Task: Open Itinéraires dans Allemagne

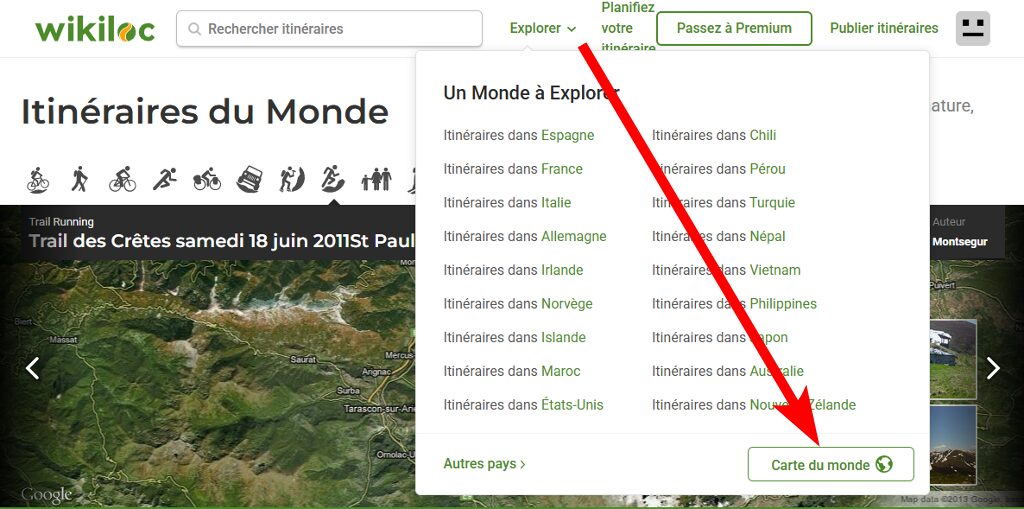Action: pyautogui.click(x=525, y=237)
